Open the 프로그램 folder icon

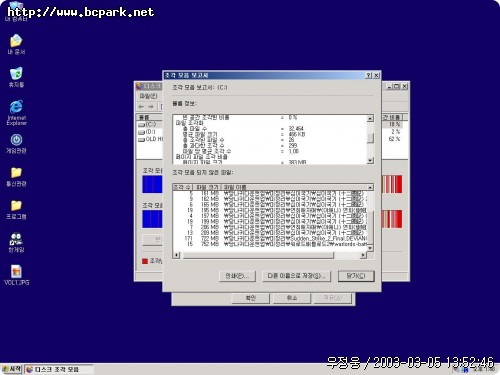click(16, 210)
